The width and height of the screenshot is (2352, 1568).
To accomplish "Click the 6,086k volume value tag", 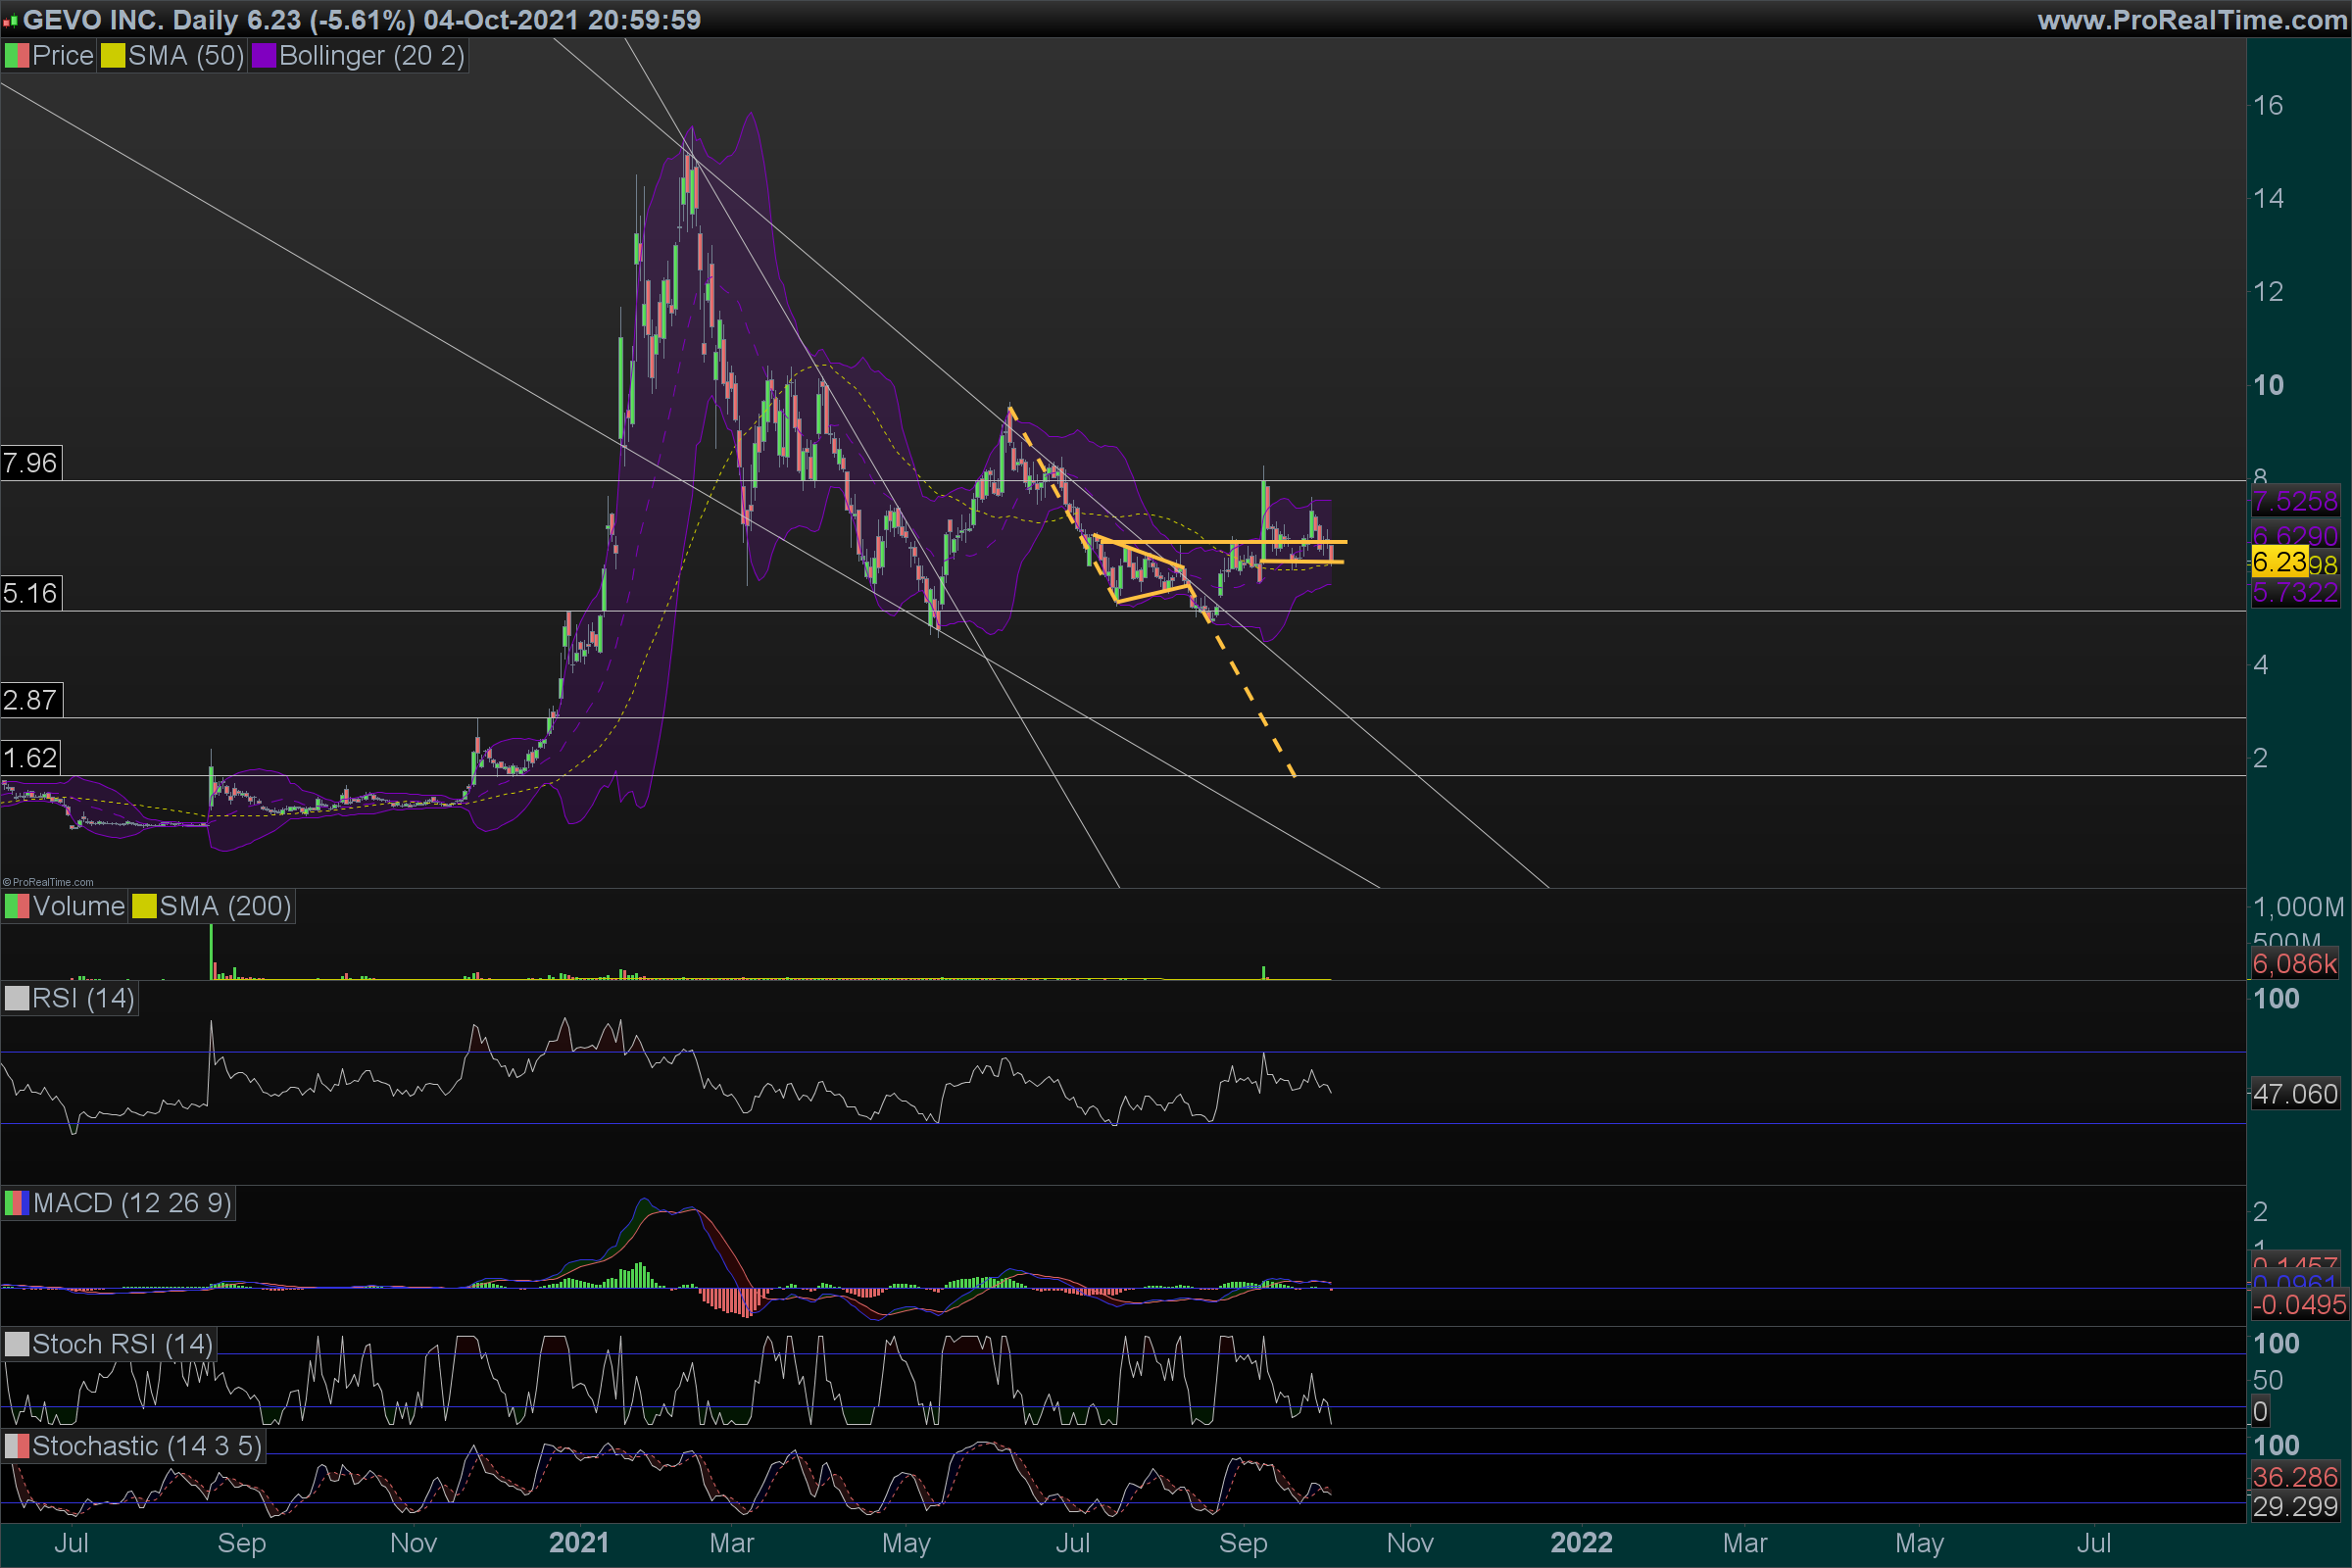I will click(2295, 964).
